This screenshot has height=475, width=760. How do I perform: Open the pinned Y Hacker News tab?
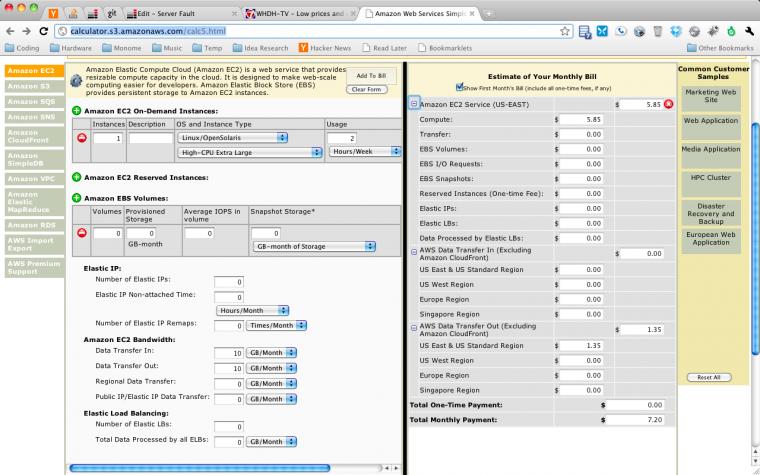point(53,14)
